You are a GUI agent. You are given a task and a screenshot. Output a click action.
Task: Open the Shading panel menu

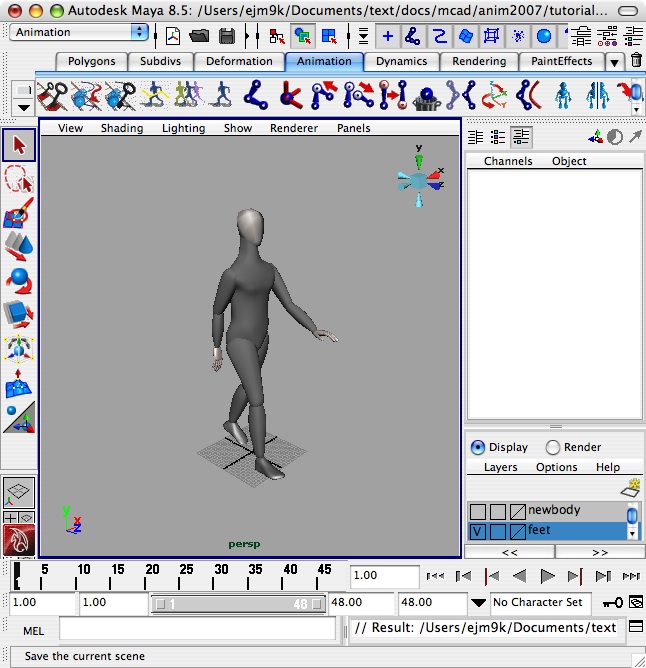coord(122,128)
